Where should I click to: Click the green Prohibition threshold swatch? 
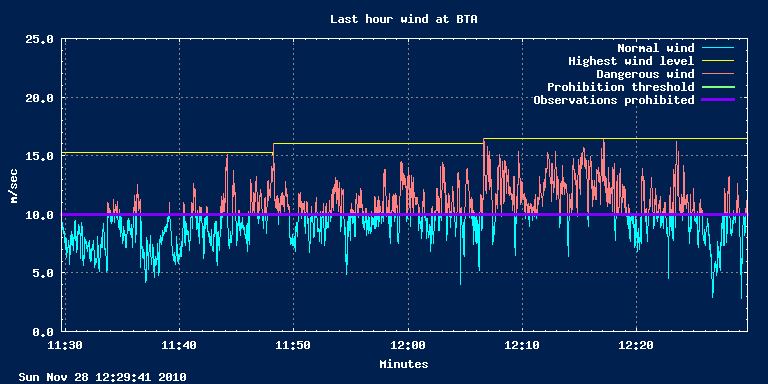click(718, 87)
